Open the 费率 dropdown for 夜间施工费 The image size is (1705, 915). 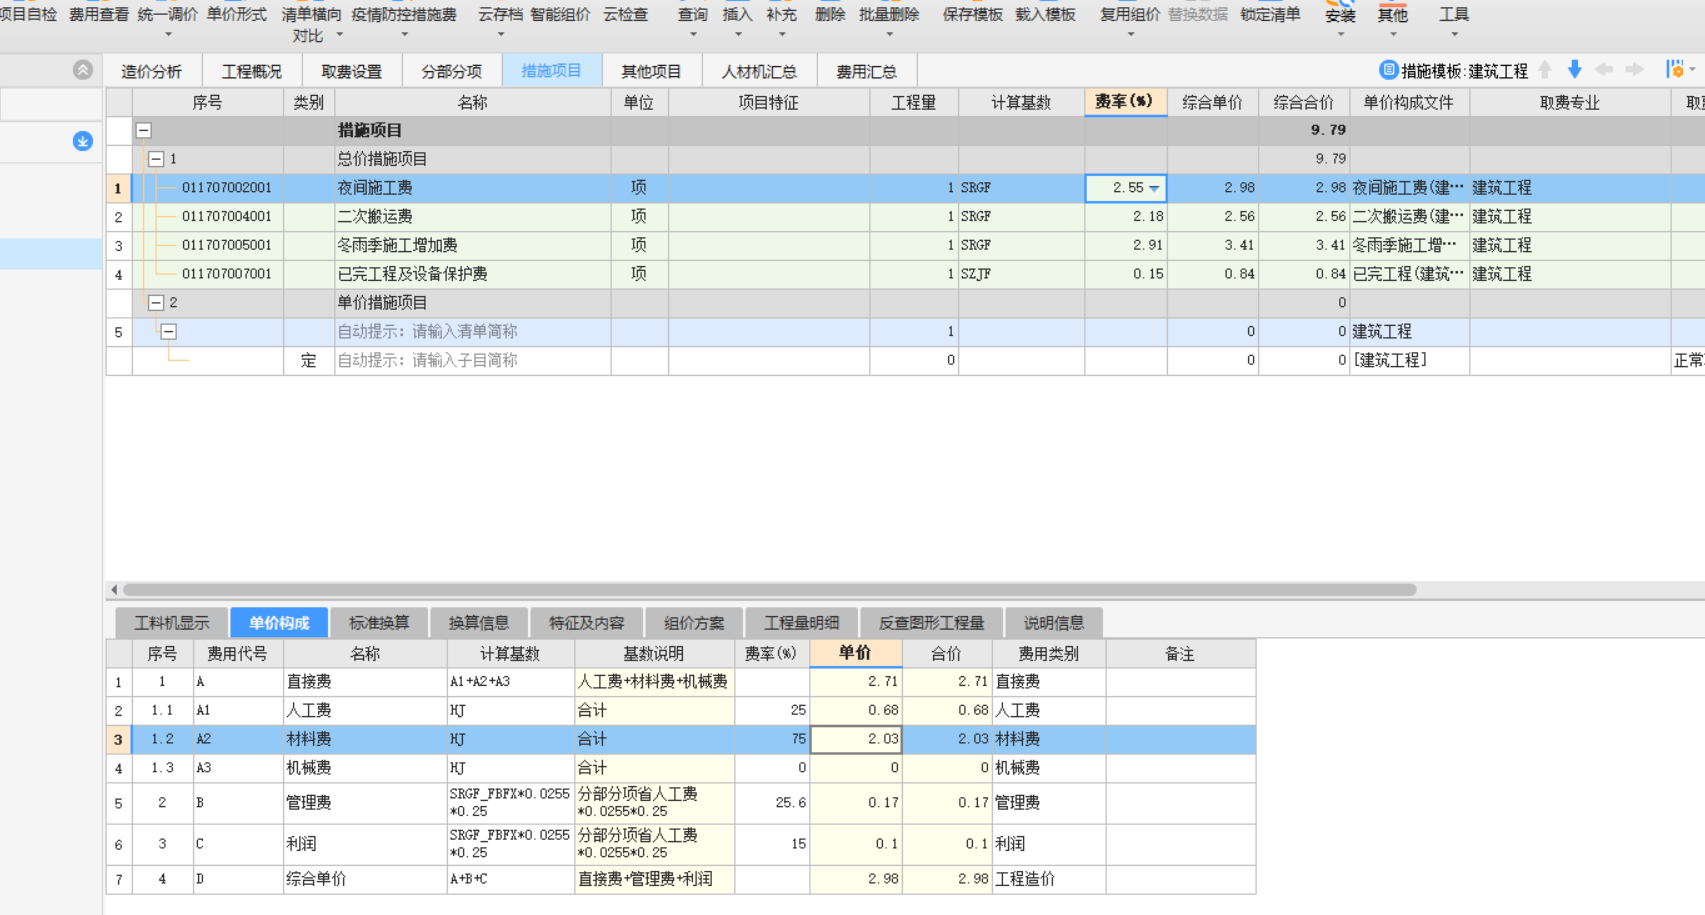click(1154, 188)
